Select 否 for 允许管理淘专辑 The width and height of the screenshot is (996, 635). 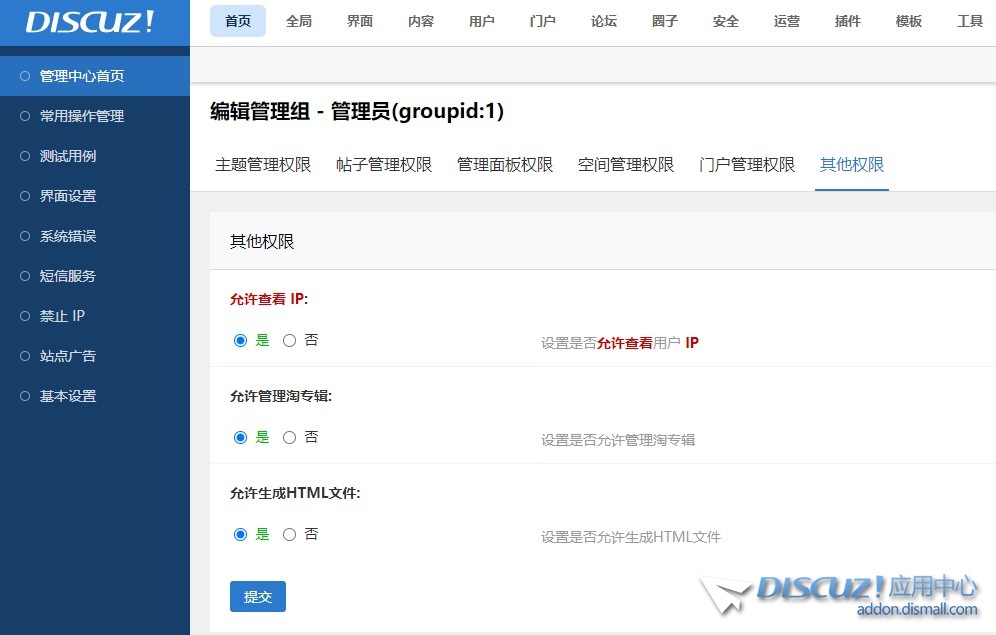click(x=291, y=437)
